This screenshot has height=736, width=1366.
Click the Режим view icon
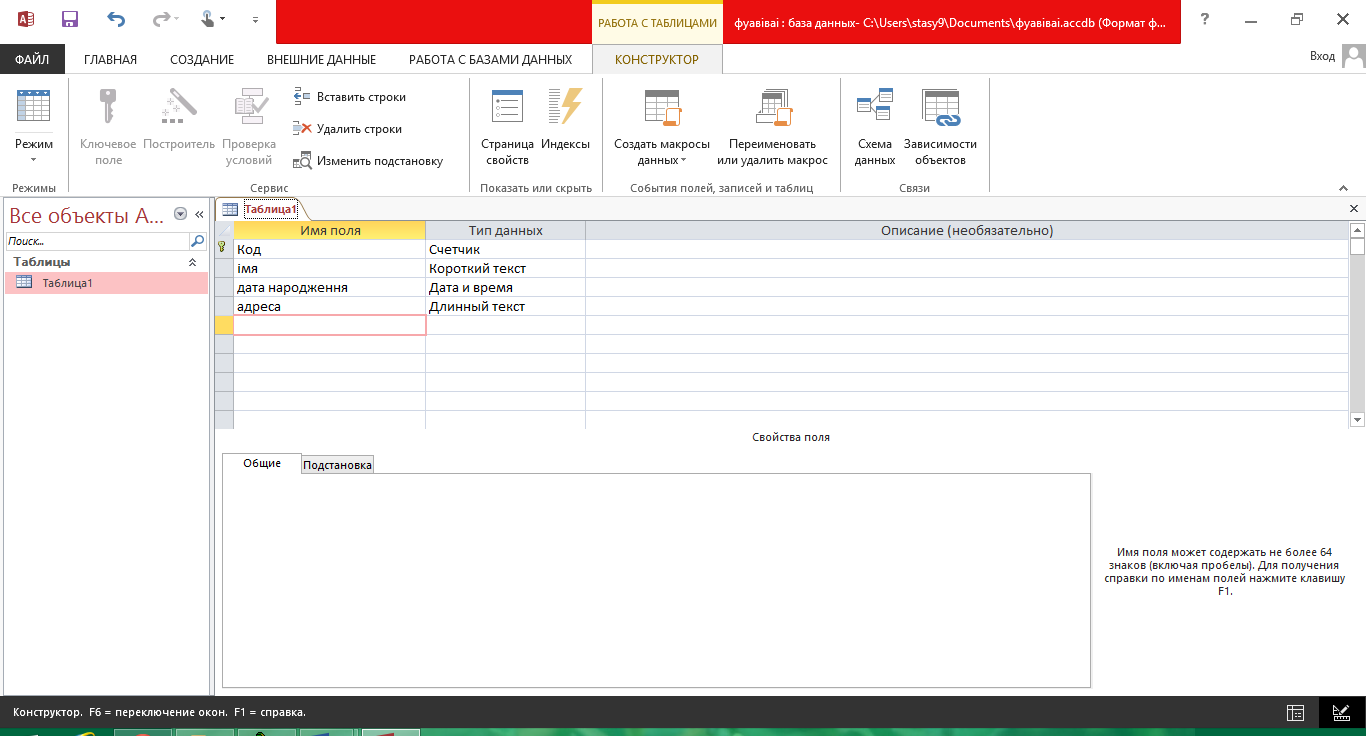[x=34, y=107]
